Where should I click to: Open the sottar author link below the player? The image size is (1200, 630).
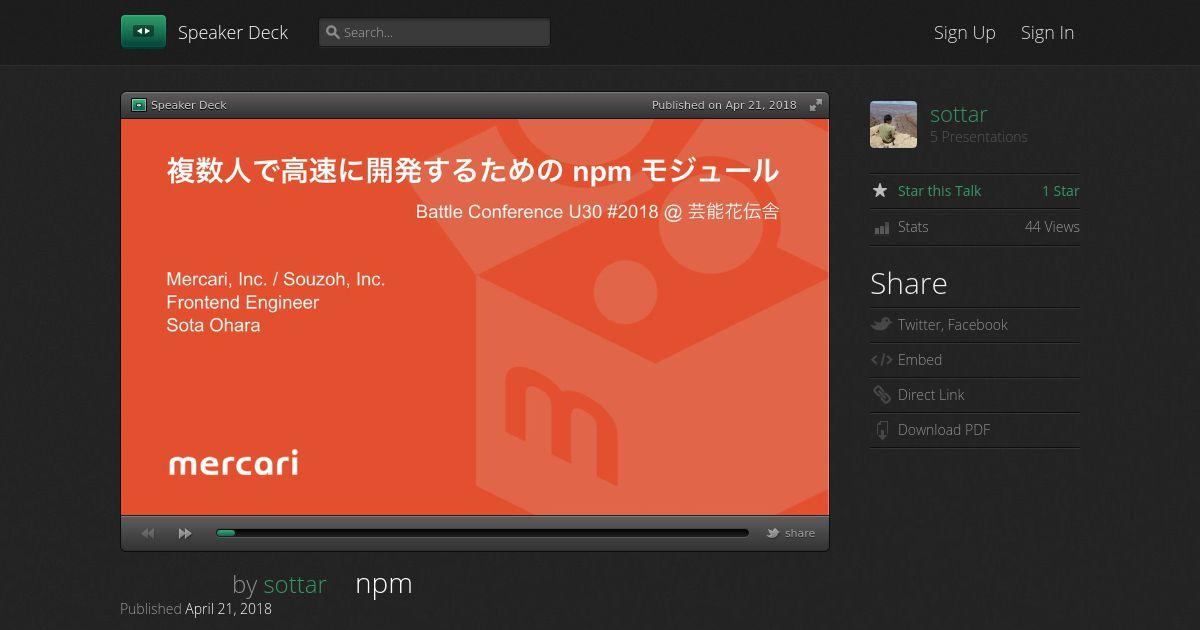tap(295, 584)
